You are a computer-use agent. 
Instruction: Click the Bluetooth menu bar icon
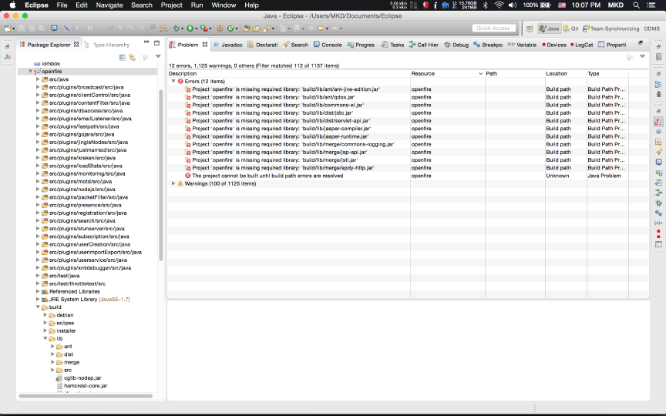click(x=485, y=5)
